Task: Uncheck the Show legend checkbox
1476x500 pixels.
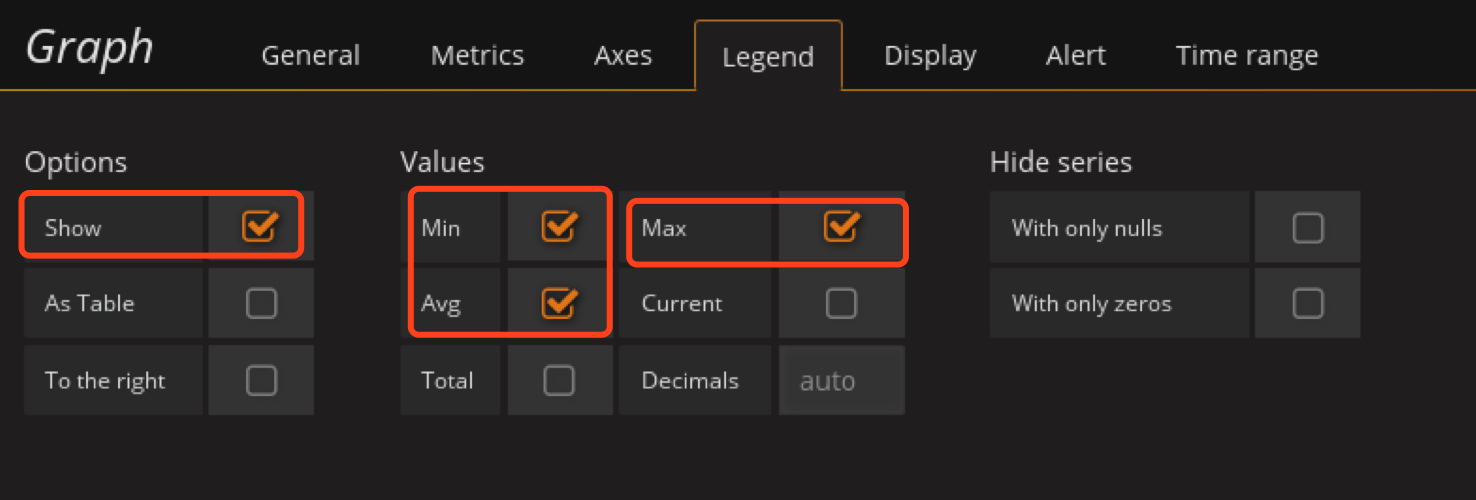Action: [x=259, y=227]
